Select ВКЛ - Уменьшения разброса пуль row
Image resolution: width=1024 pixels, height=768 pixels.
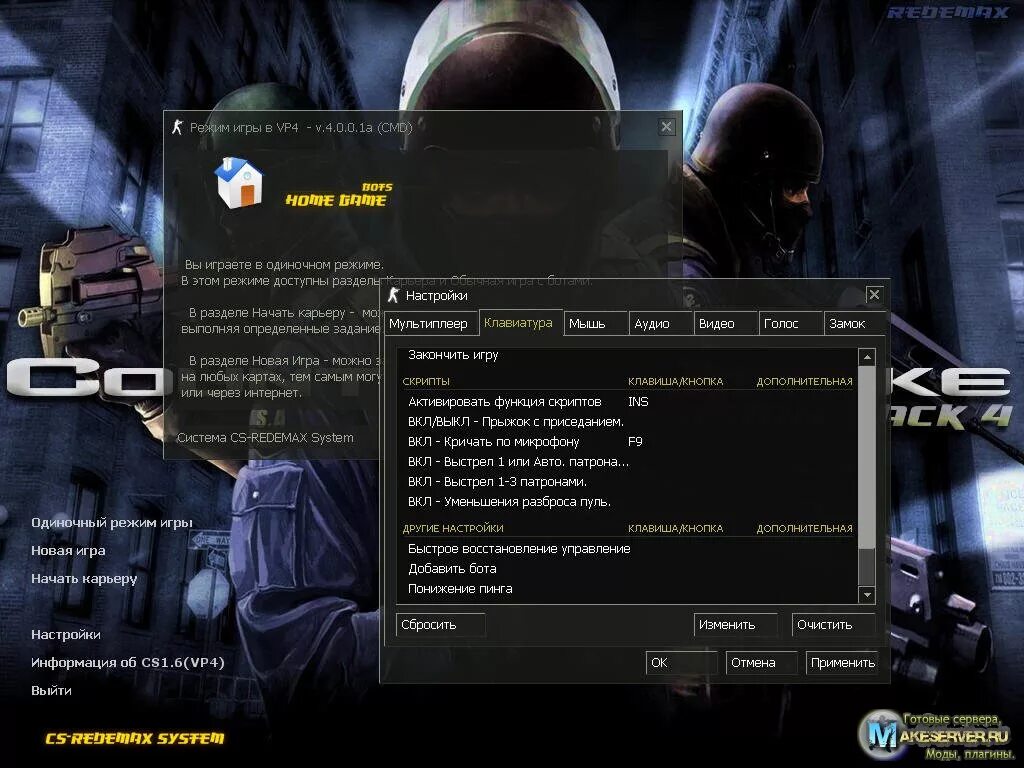[628, 502]
